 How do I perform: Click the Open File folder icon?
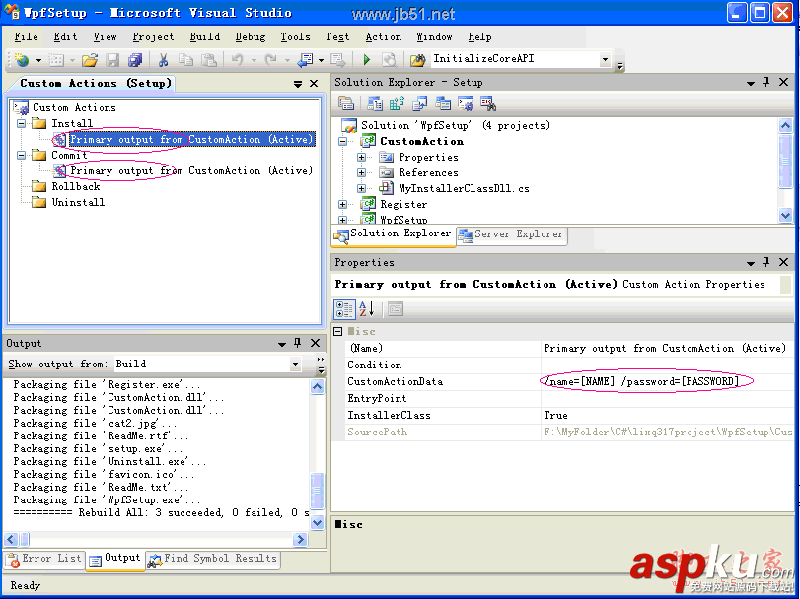coord(90,60)
